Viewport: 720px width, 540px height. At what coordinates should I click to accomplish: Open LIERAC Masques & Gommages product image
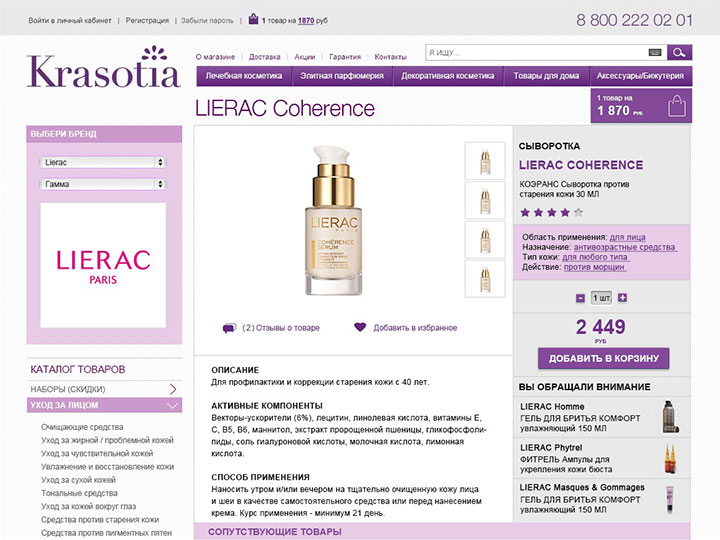tap(670, 500)
